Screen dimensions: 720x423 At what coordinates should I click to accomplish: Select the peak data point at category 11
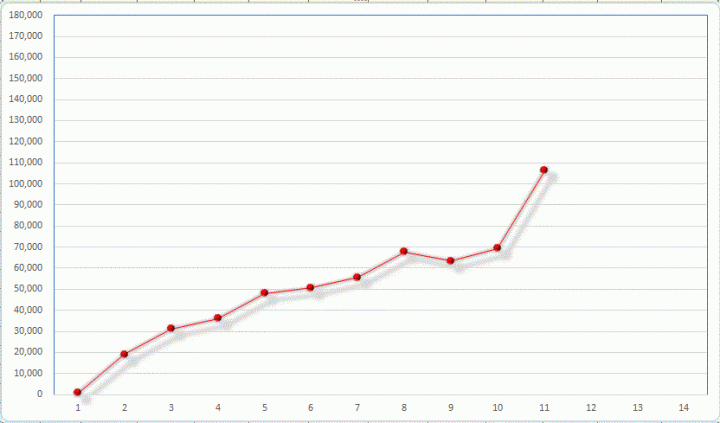pos(544,170)
